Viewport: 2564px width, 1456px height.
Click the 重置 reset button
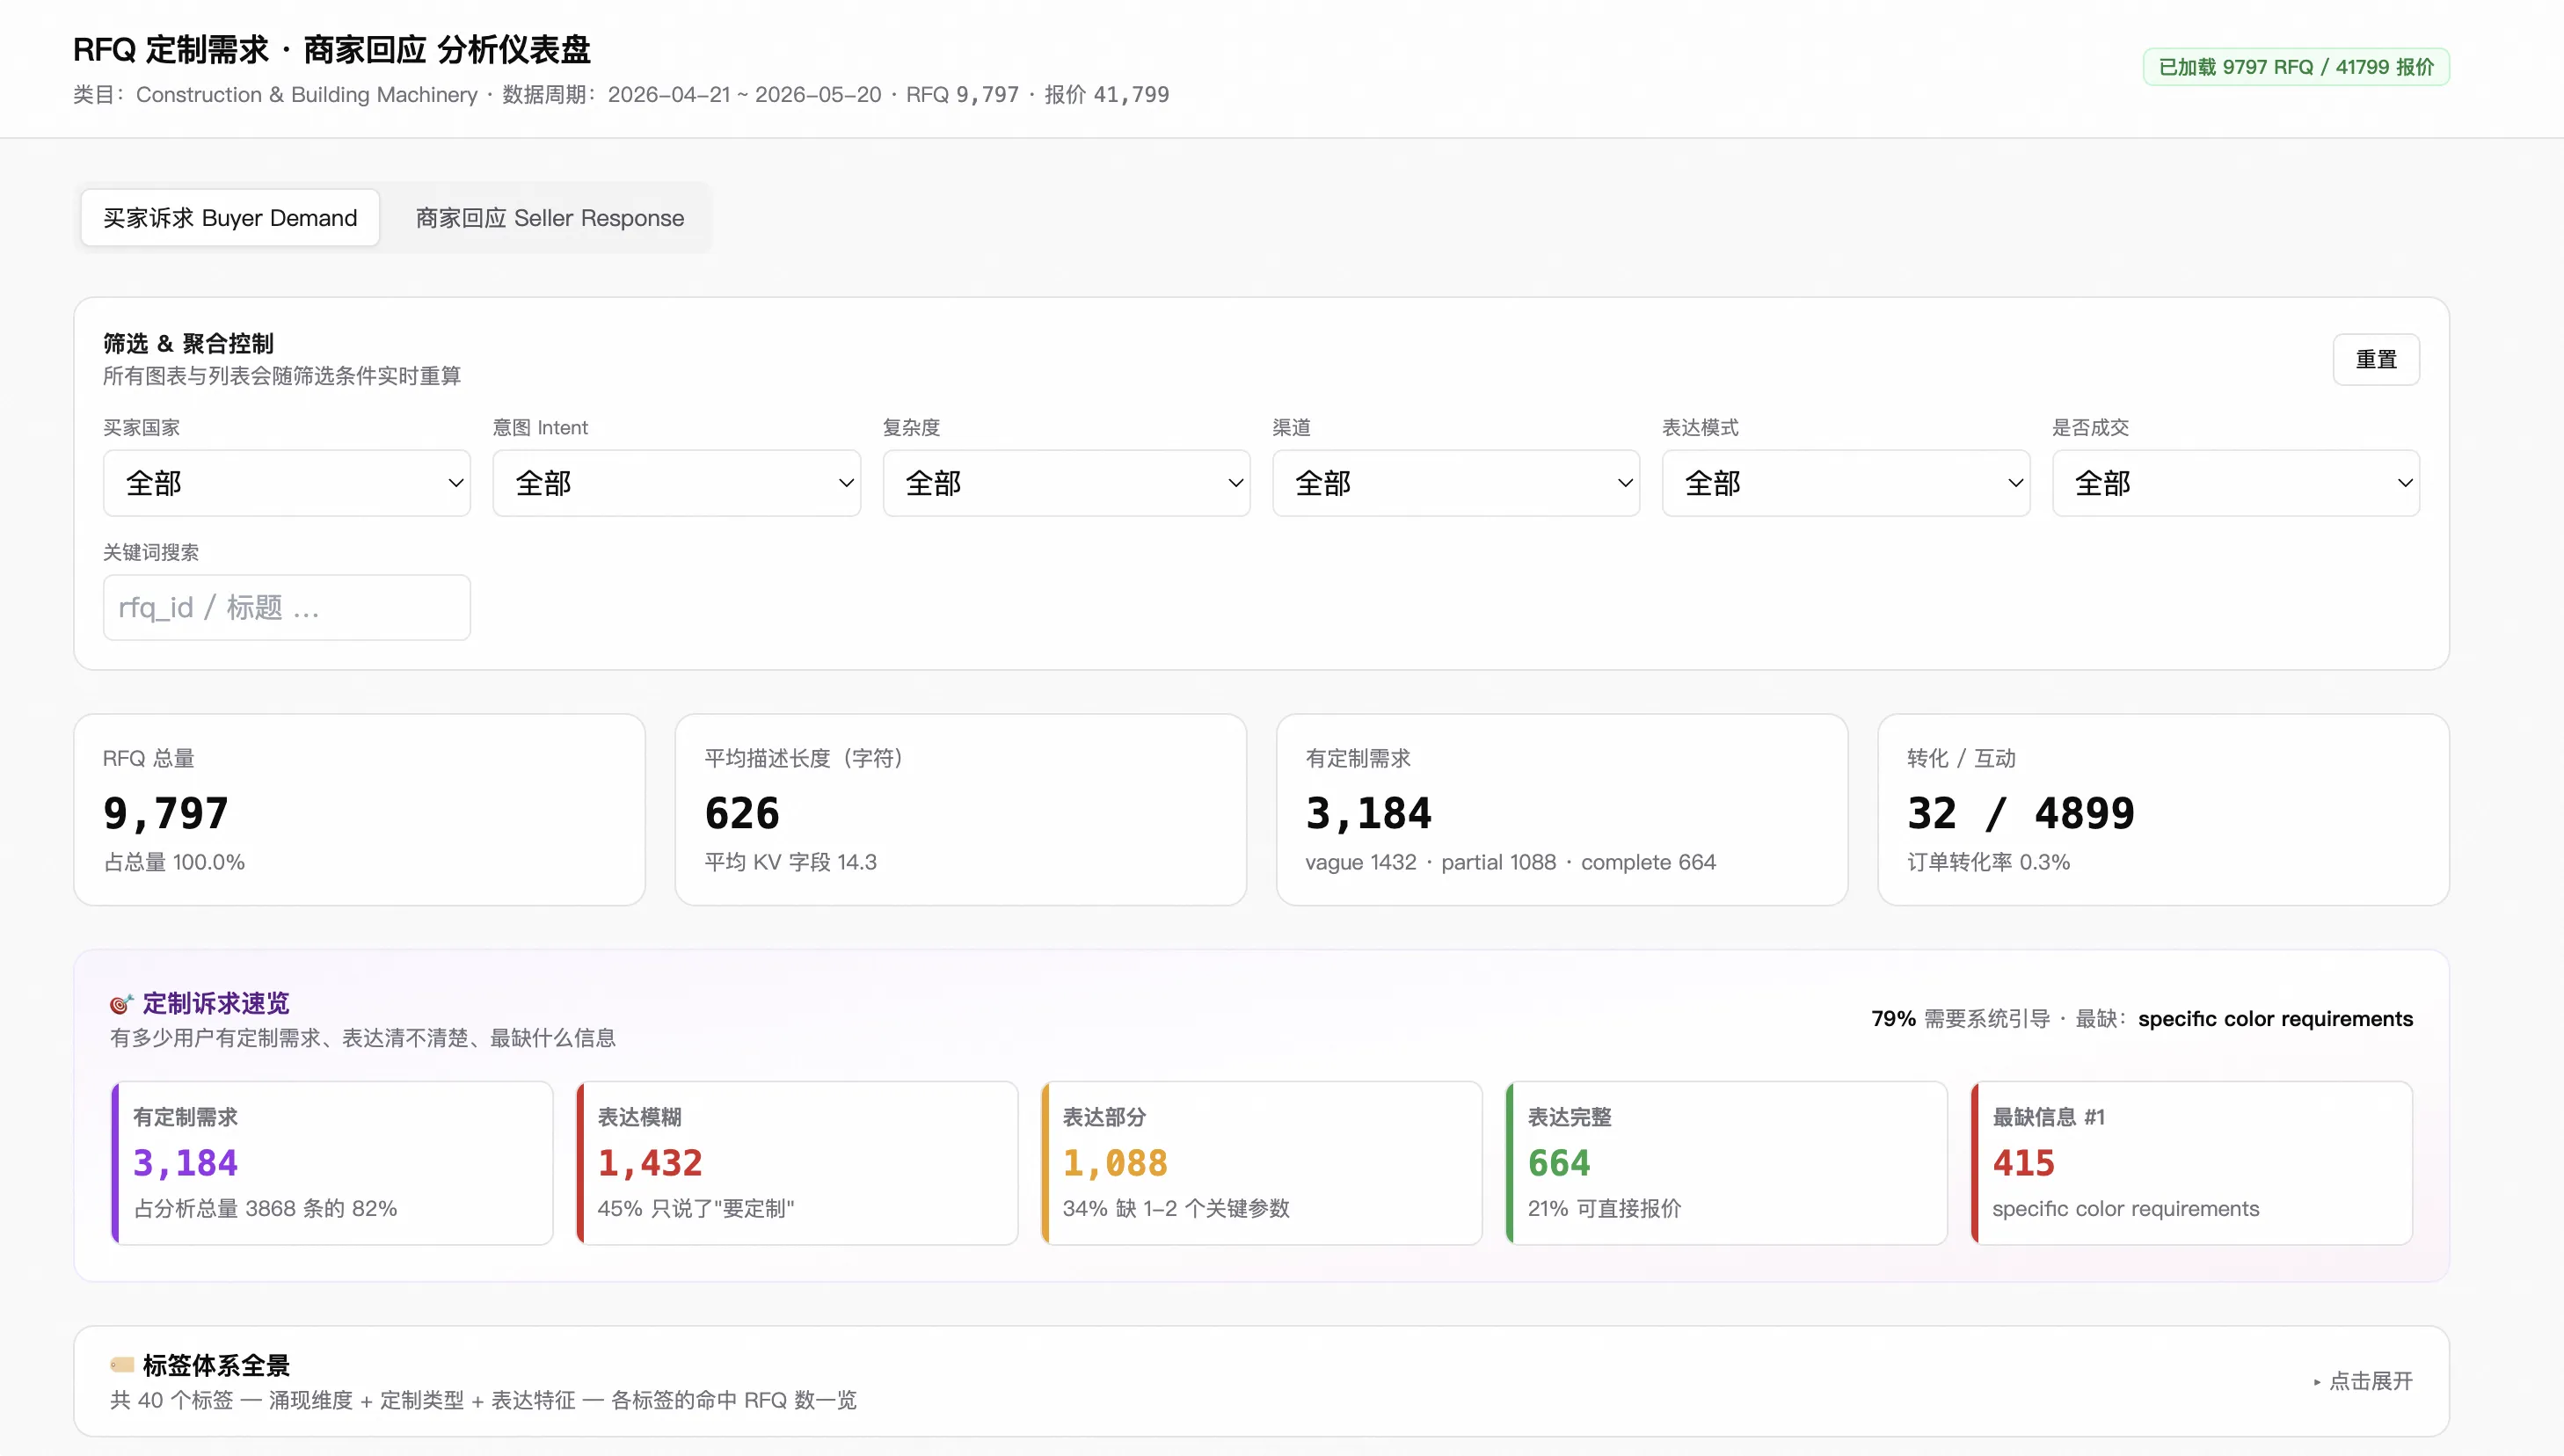coord(2376,359)
